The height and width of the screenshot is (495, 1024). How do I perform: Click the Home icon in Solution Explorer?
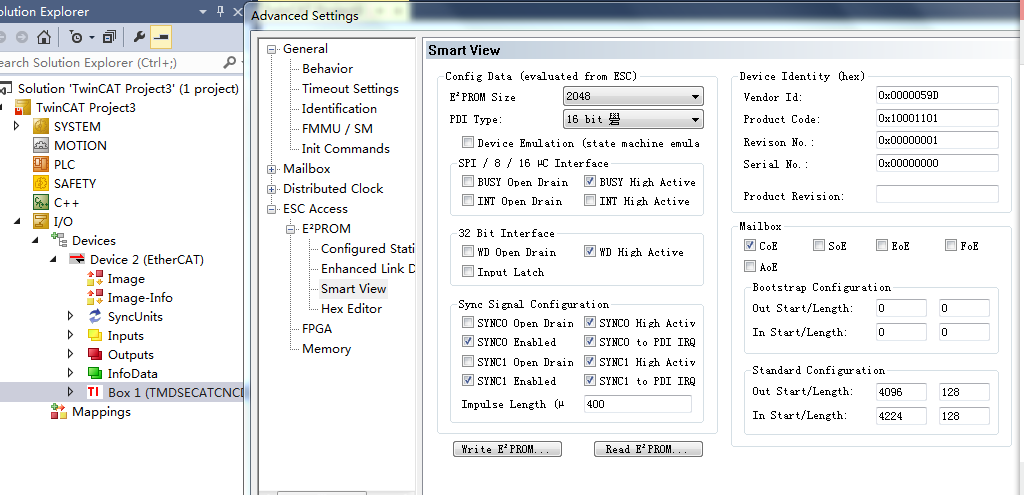tap(44, 37)
